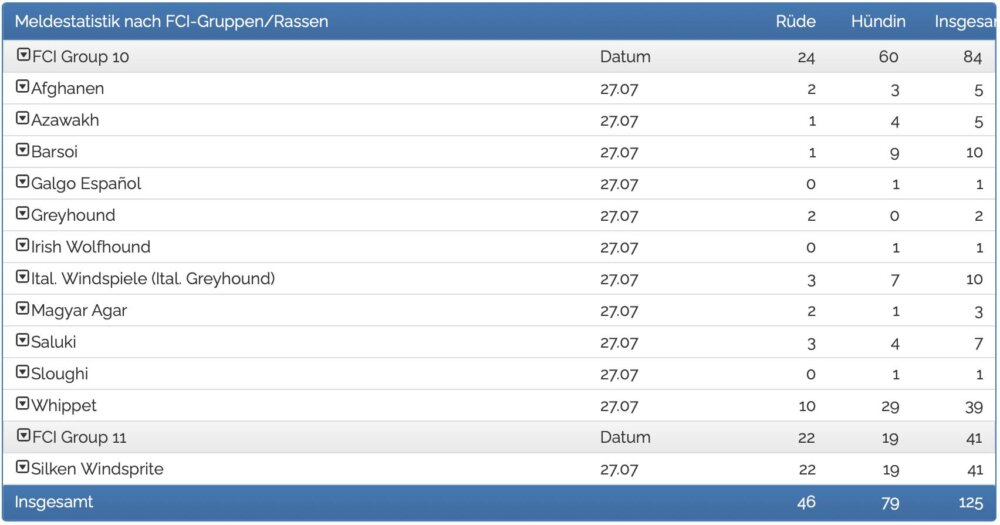Screen dimensions: 1000x525
Task: Click the Sloughi expand arrow icon
Action: [x=22, y=372]
